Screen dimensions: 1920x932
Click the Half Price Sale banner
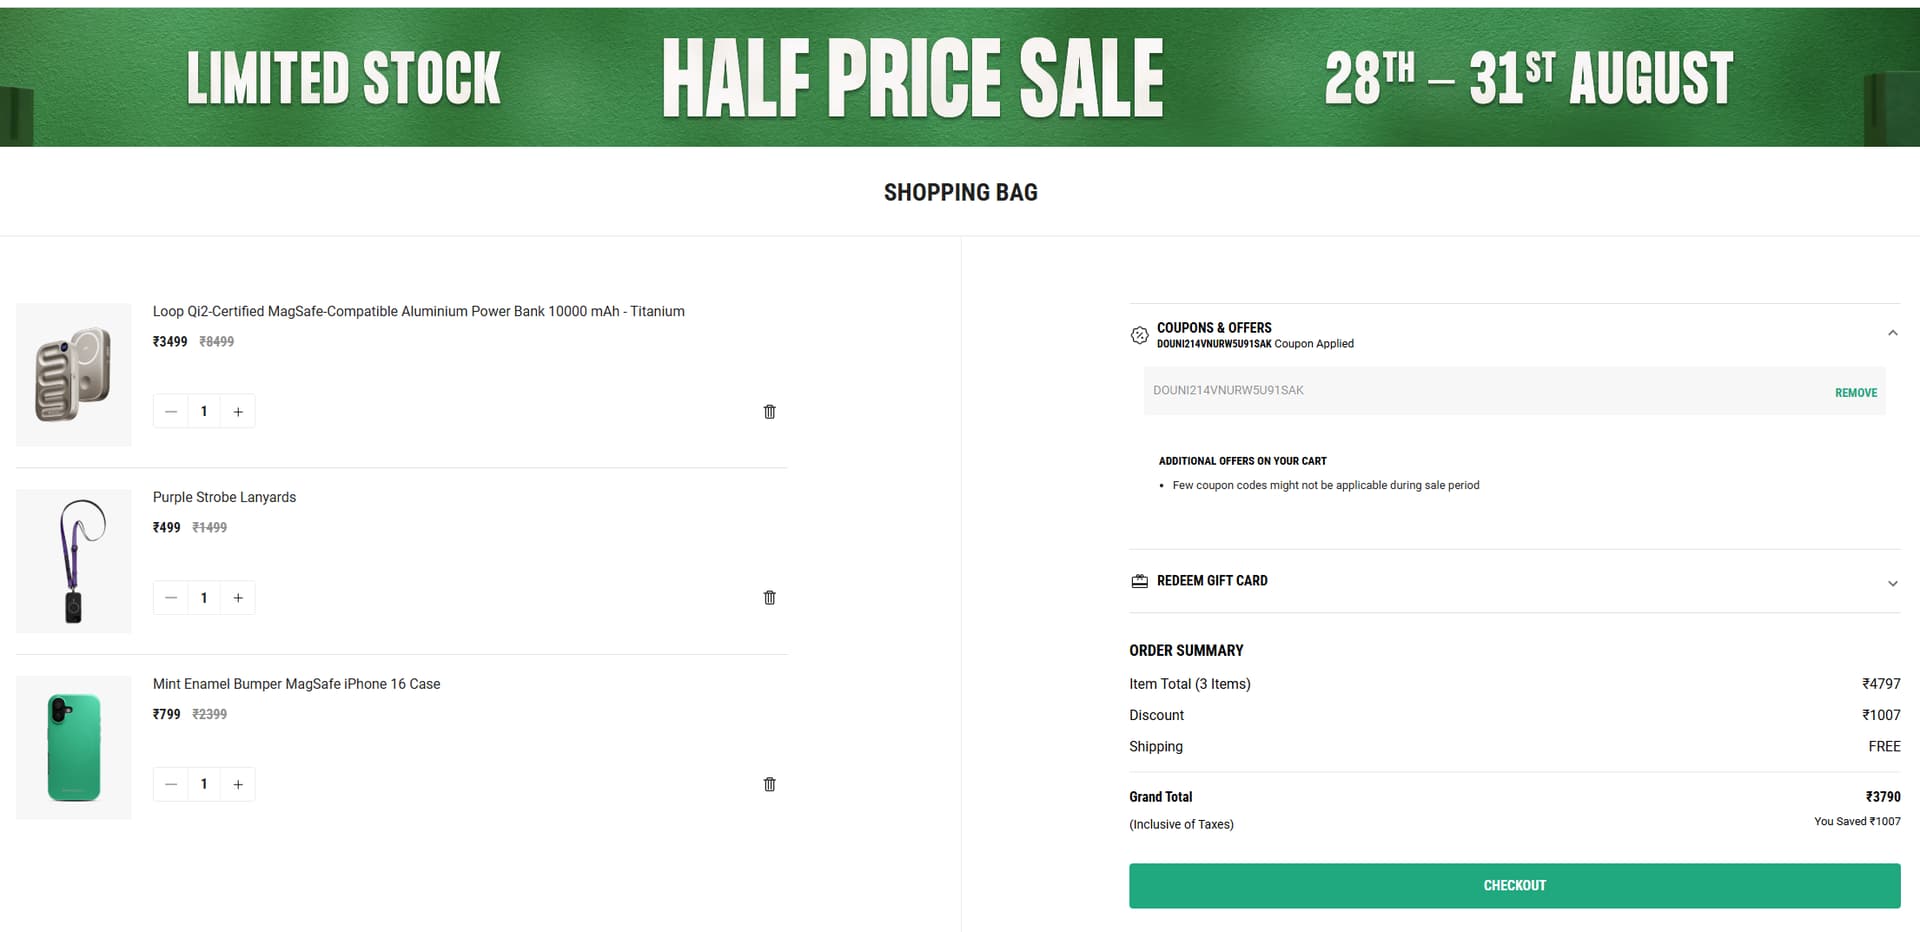(x=960, y=77)
